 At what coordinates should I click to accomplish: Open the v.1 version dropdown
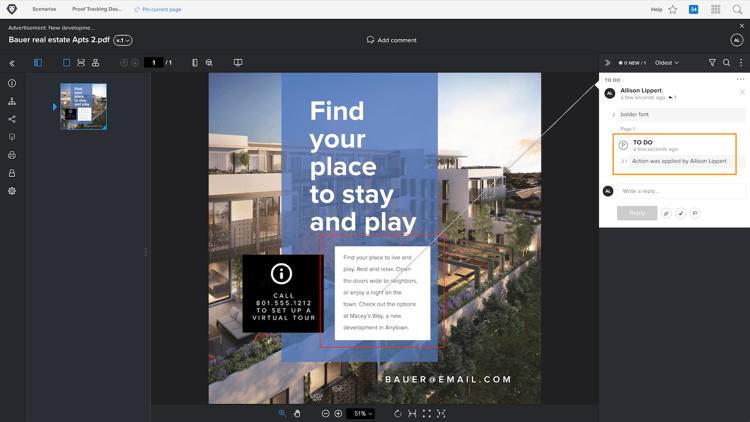pos(123,40)
